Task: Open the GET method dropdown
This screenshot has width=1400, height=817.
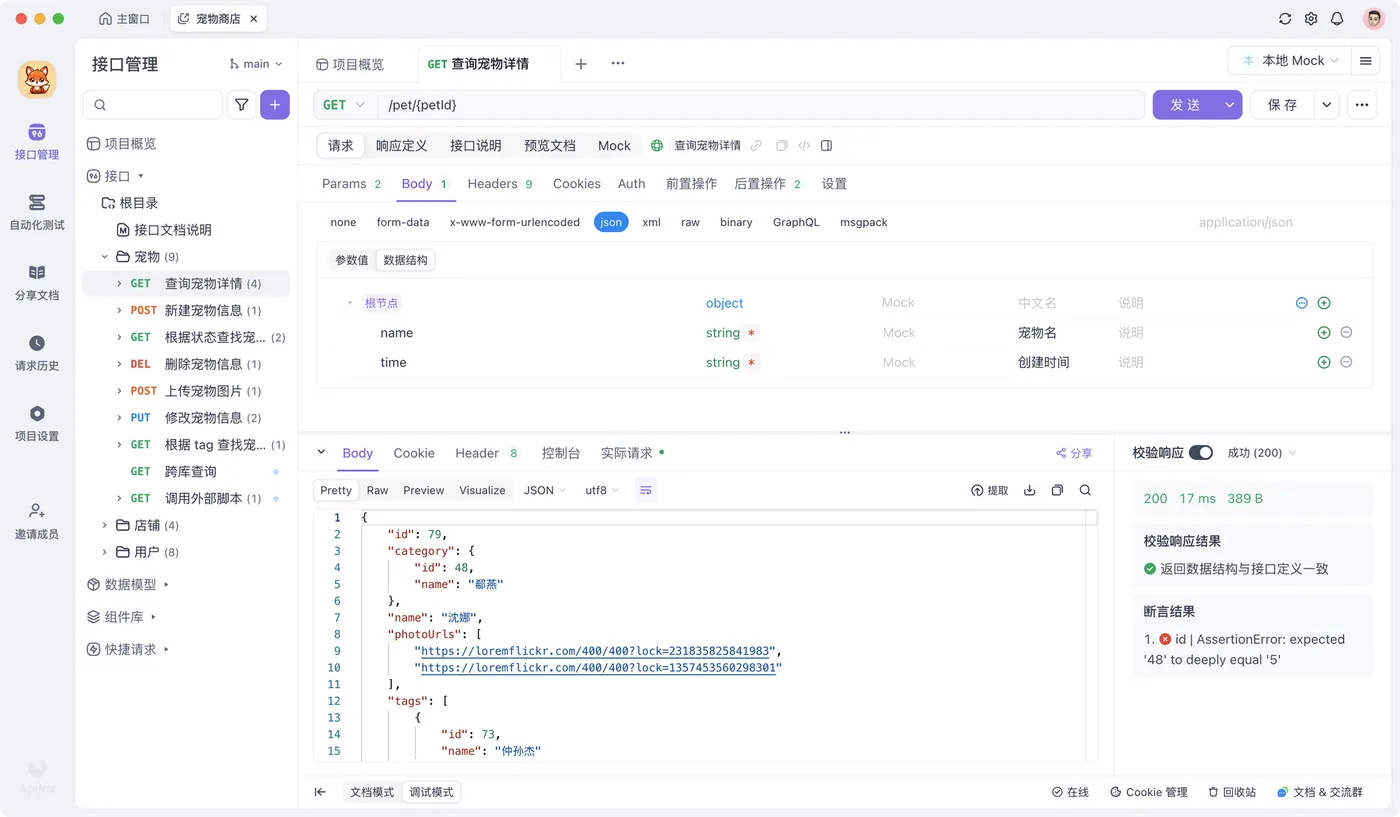Action: click(x=344, y=104)
